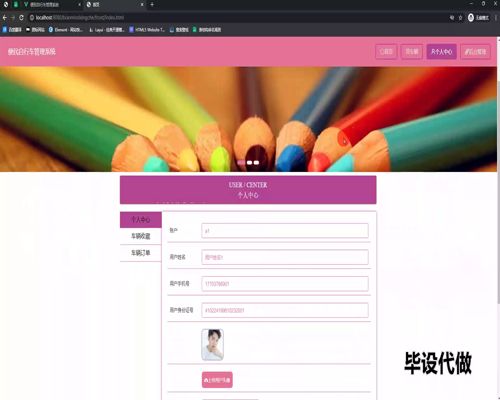Switch to the tab with the green V favicon
The image size is (500, 400).
52,5
